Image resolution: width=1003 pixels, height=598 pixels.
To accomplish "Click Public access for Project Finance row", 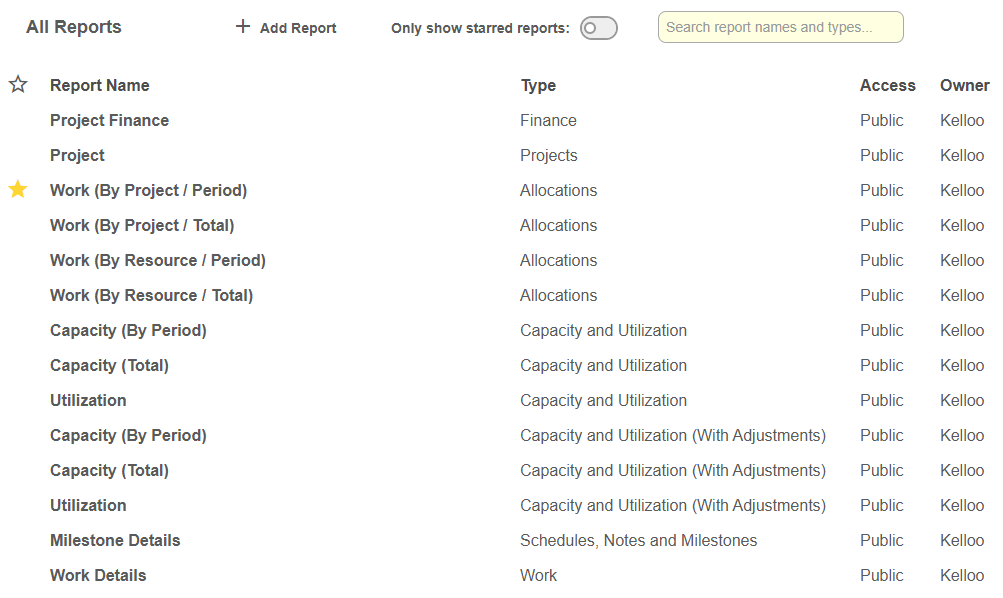I will pos(881,120).
